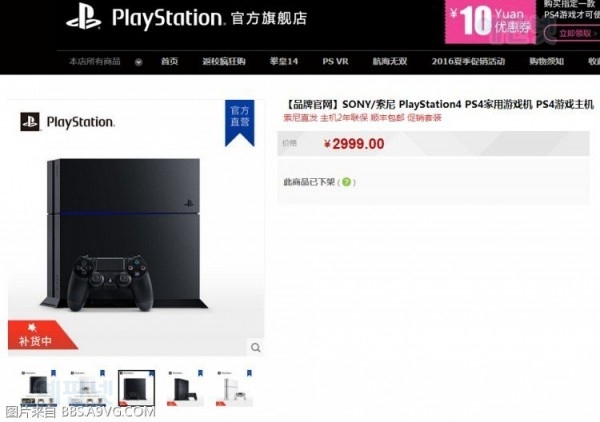Select the first product thumbnail

coord(39,388)
